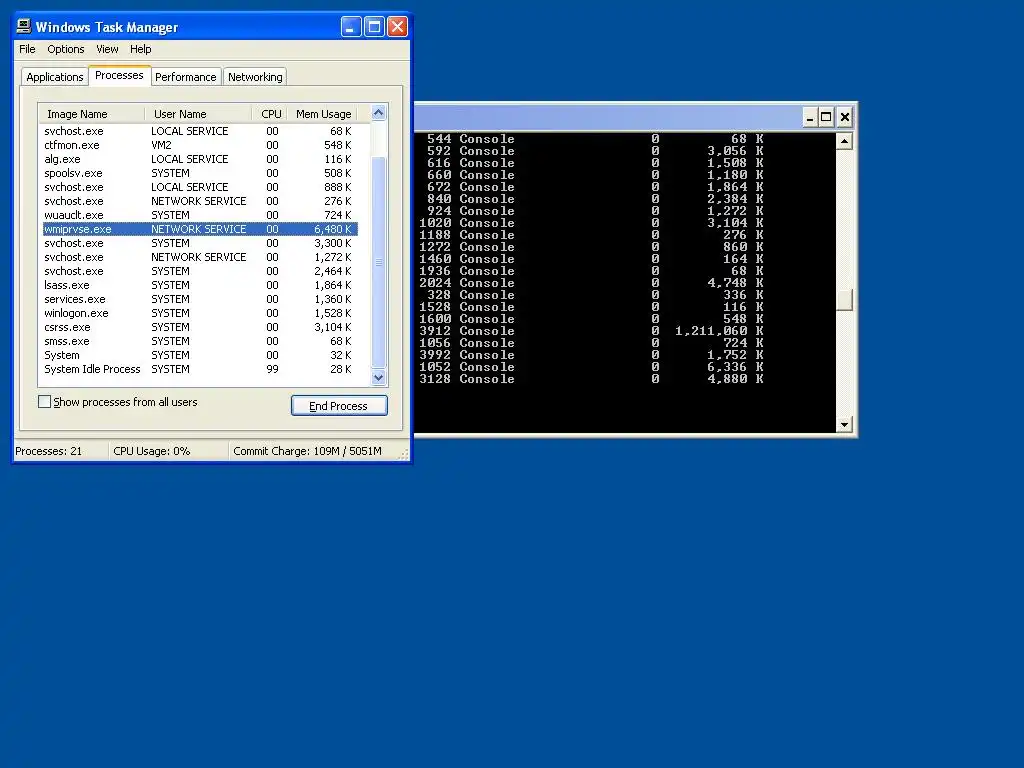The image size is (1024, 768).
Task: Maximize the Windows Task Manager window
Action: point(374,27)
